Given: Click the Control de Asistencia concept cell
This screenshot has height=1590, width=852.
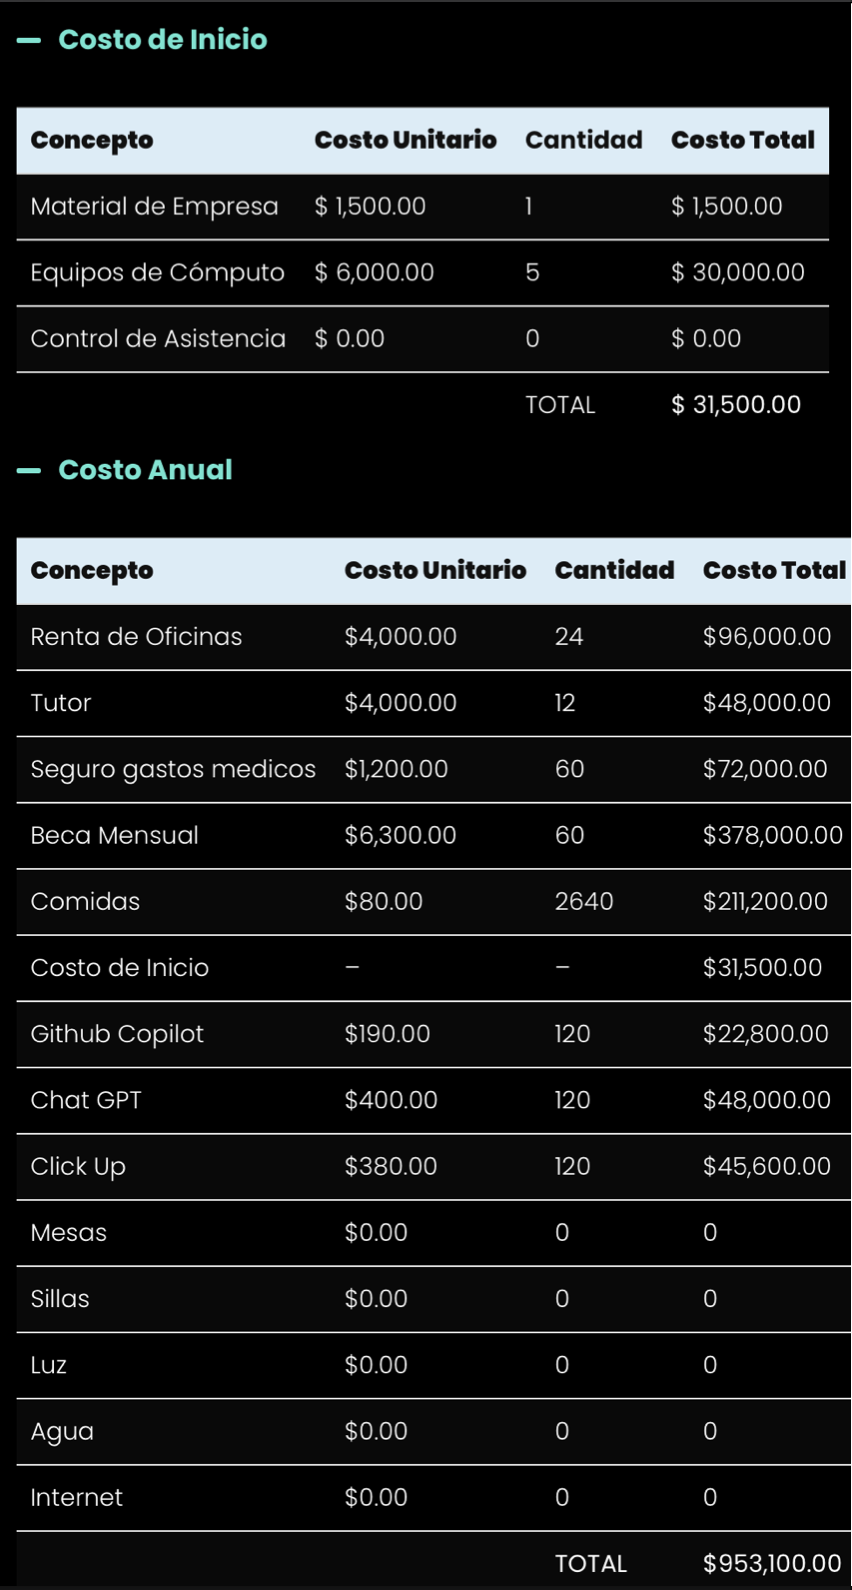Looking at the screenshot, I should pyautogui.click(x=158, y=338).
